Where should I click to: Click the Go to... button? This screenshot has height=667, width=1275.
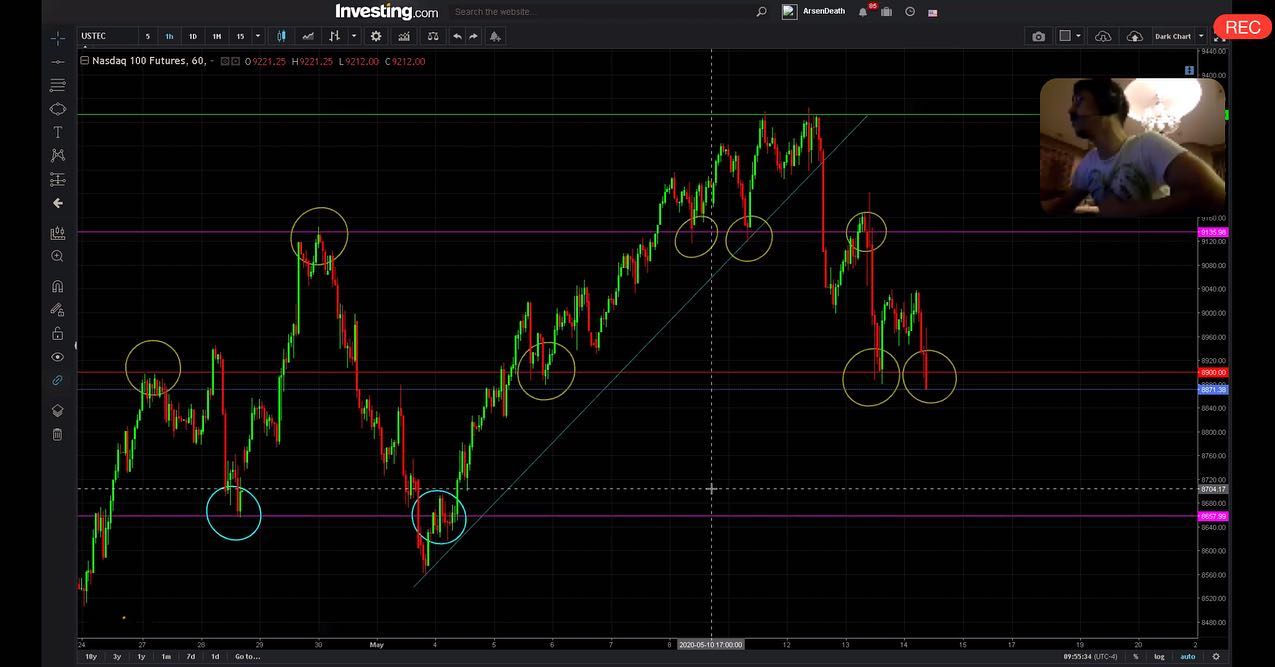[x=247, y=657]
